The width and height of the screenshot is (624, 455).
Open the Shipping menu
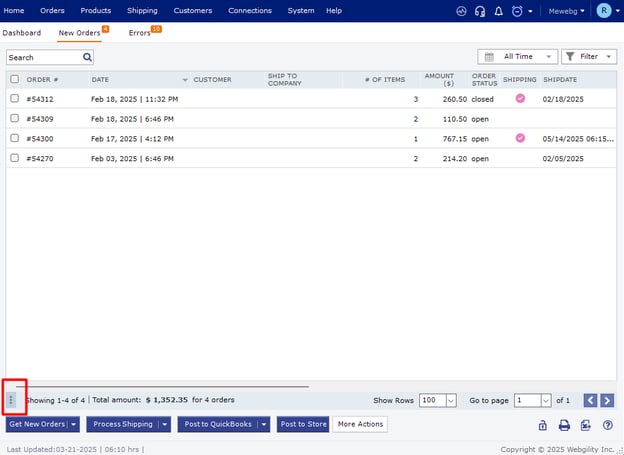142,11
